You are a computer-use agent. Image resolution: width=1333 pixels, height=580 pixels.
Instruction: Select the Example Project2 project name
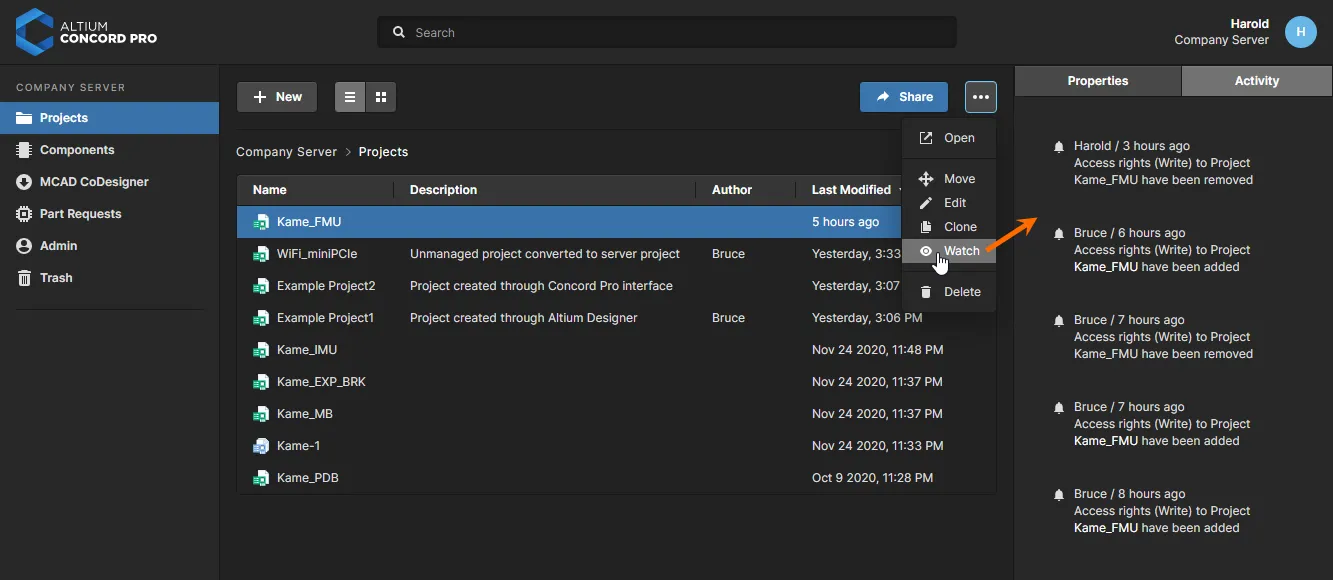(x=326, y=286)
